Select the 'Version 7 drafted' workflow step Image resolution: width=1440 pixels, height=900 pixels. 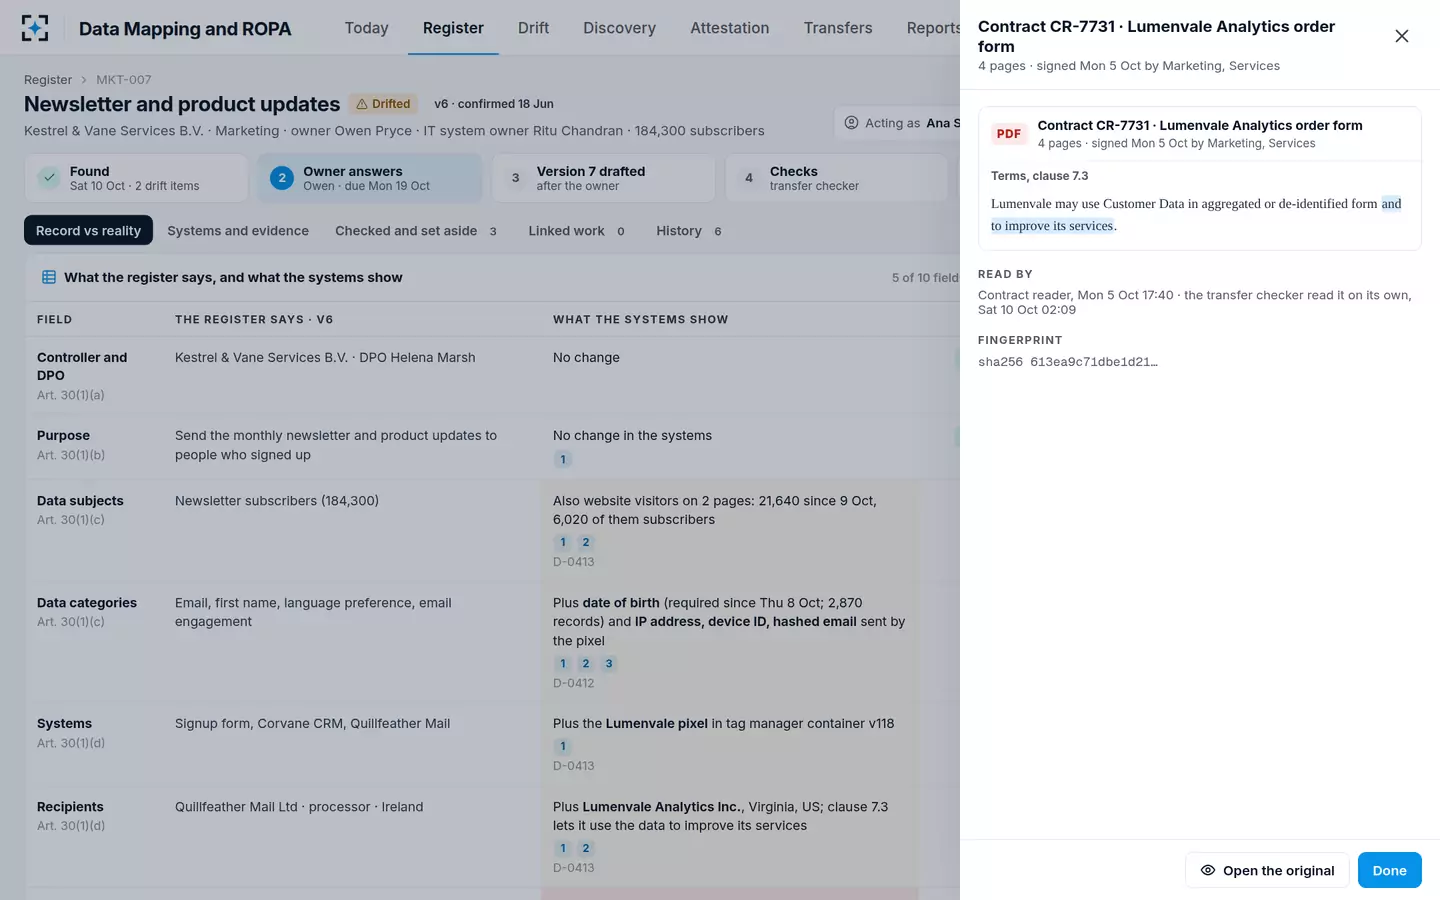pyautogui.click(x=603, y=178)
